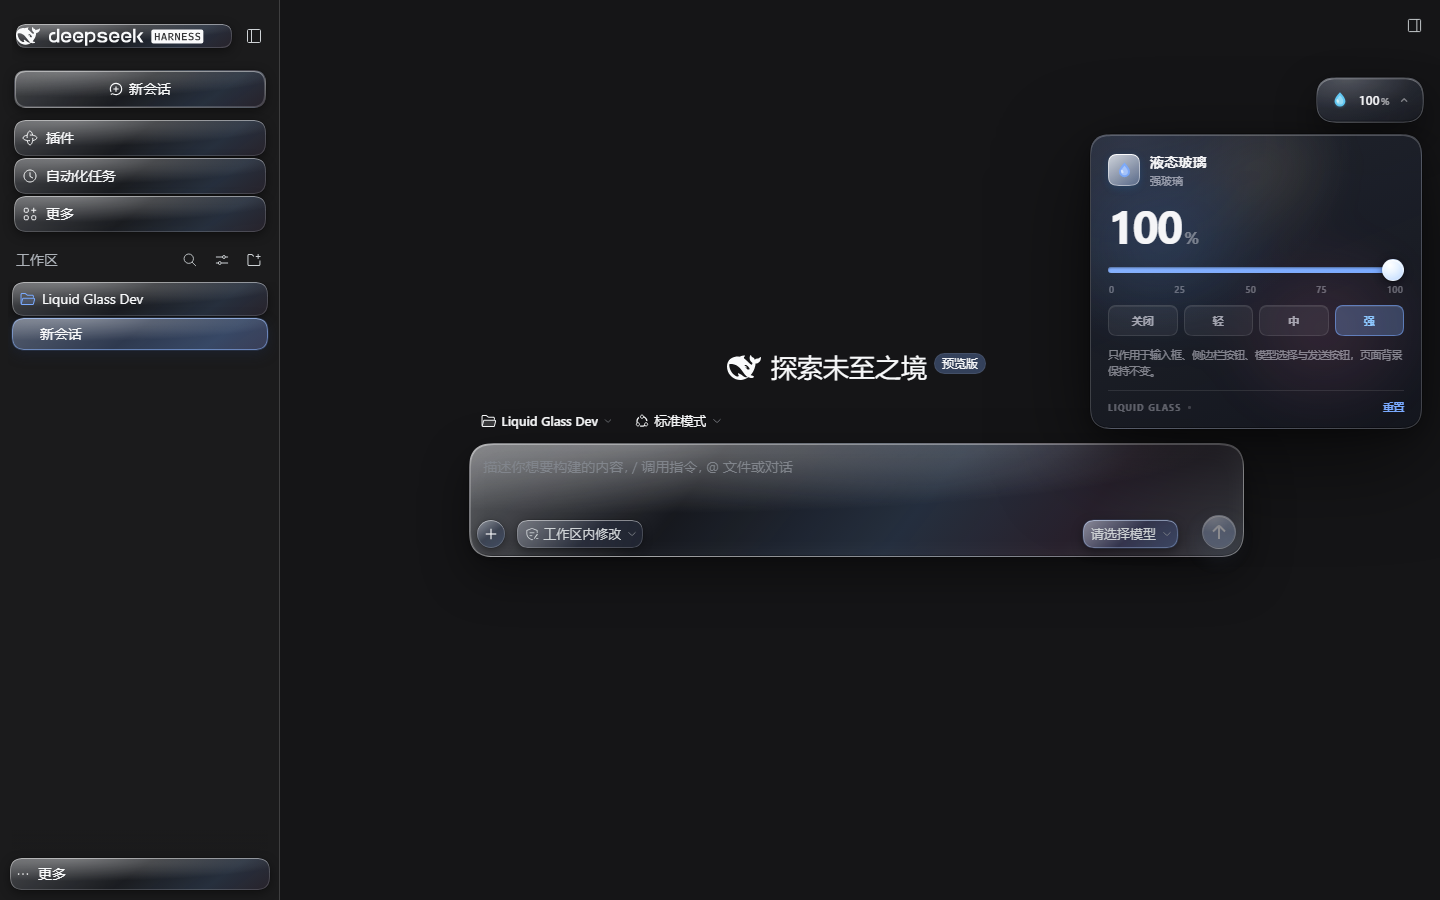Open the bottom 更多 menu with ellipsis
Image resolution: width=1440 pixels, height=900 pixels.
(x=140, y=874)
